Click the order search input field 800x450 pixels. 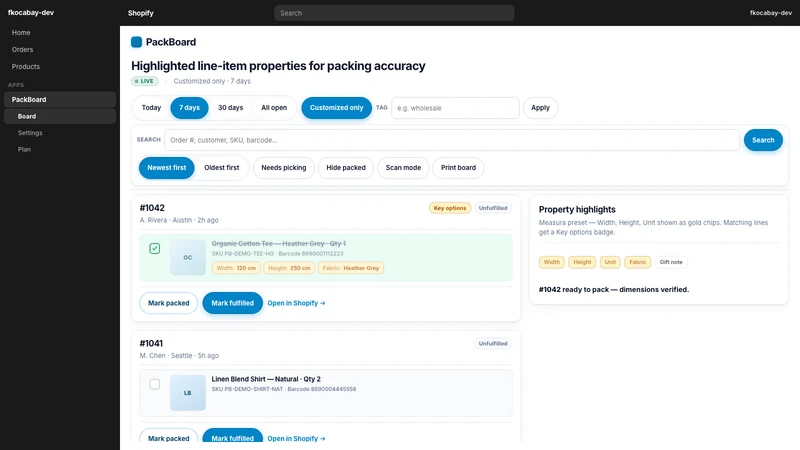tap(452, 140)
